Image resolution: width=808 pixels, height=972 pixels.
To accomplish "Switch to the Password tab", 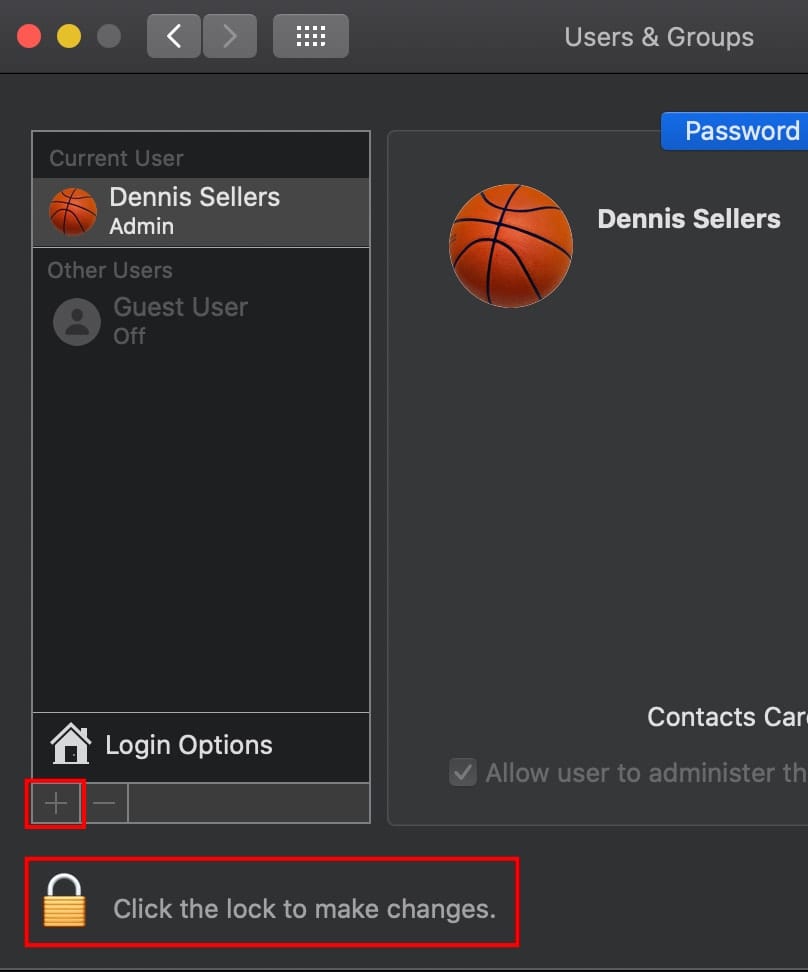I will [741, 131].
